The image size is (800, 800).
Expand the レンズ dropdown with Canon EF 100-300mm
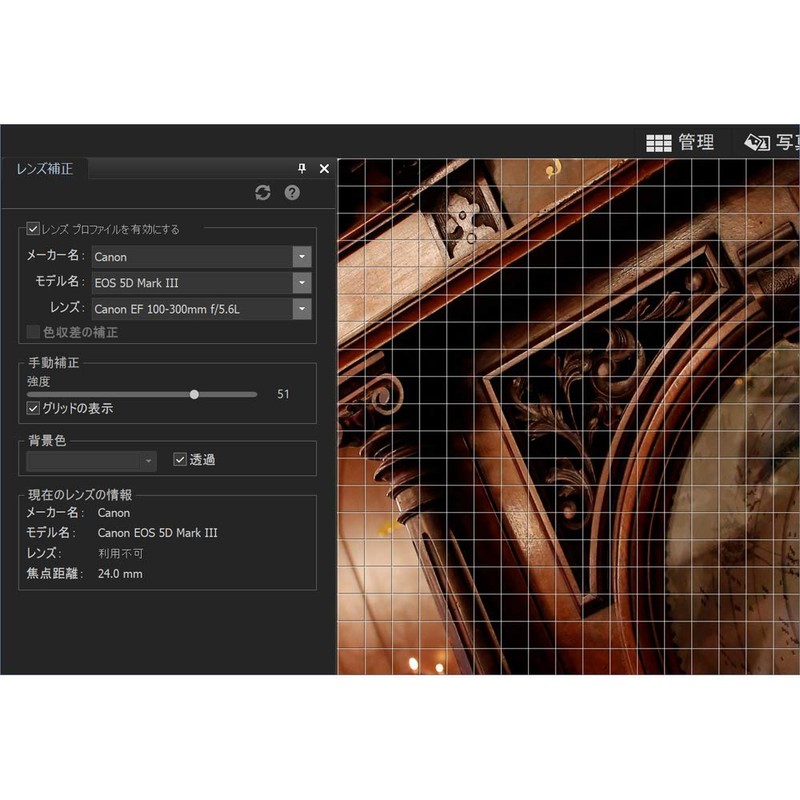pos(301,309)
